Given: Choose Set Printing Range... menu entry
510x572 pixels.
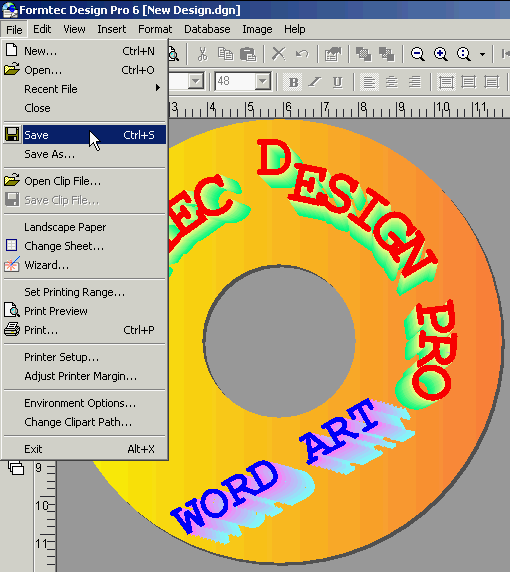Looking at the screenshot, I should pos(85,292).
